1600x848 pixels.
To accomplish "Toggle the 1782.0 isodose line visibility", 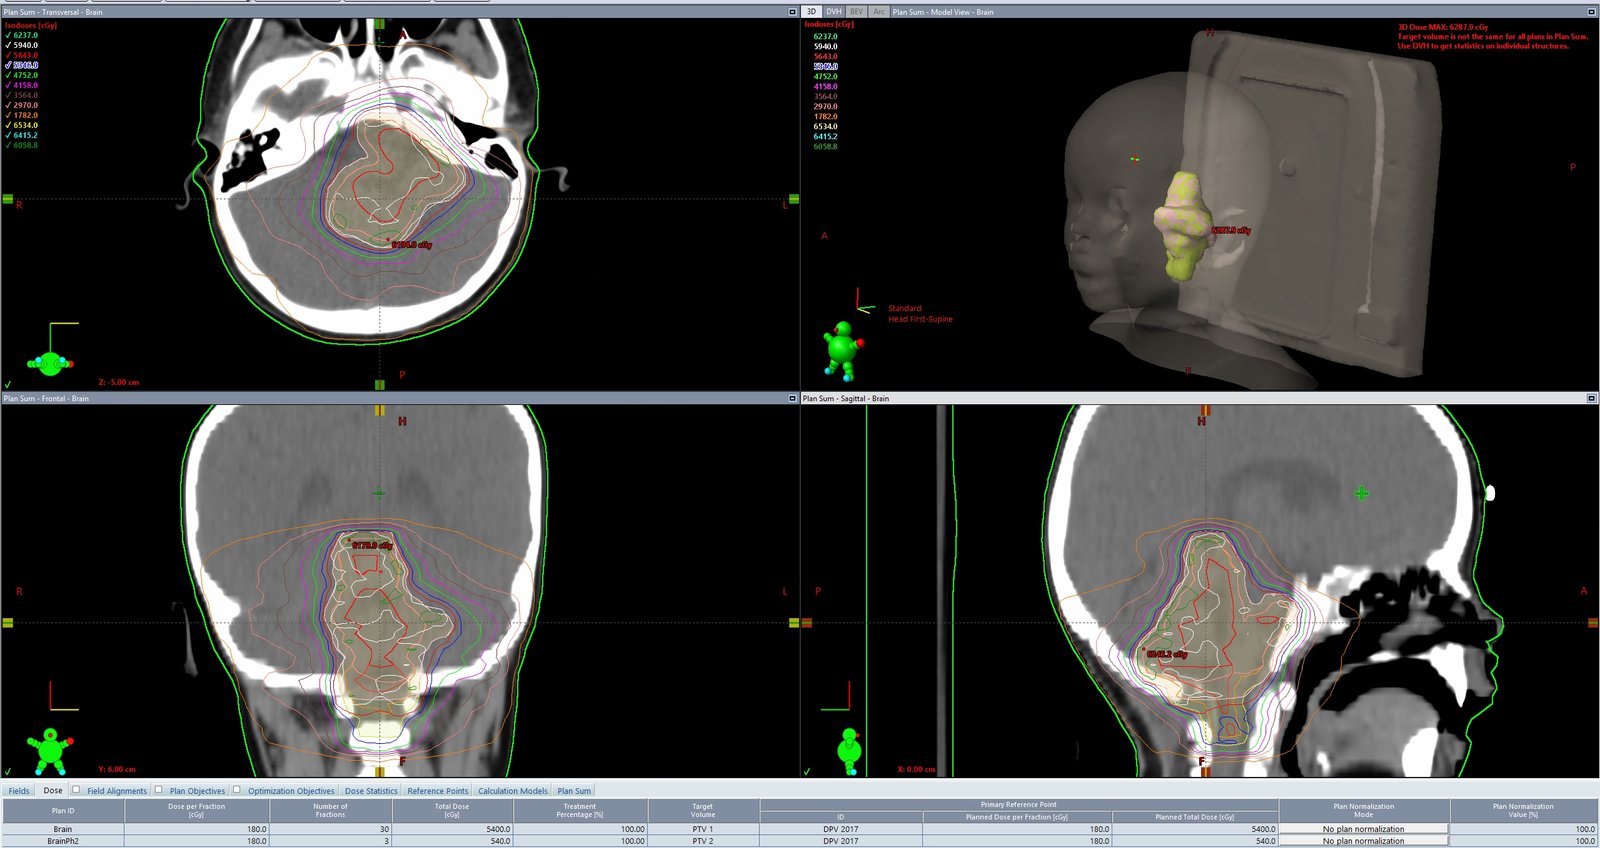I will pyautogui.click(x=9, y=115).
